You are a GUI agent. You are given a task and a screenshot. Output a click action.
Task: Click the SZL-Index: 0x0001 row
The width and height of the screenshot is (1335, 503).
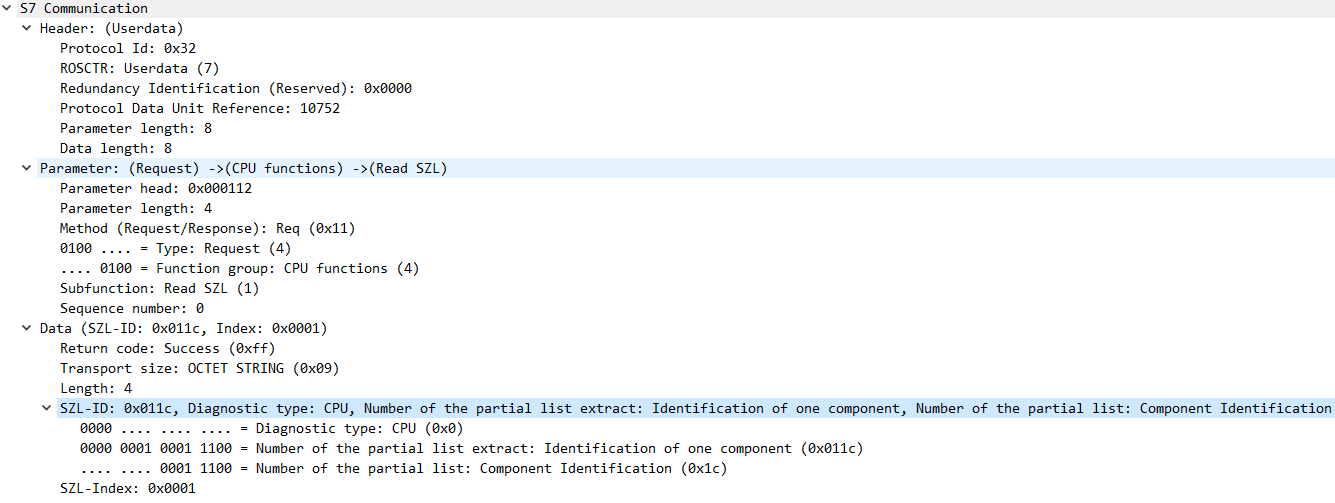click(x=128, y=488)
